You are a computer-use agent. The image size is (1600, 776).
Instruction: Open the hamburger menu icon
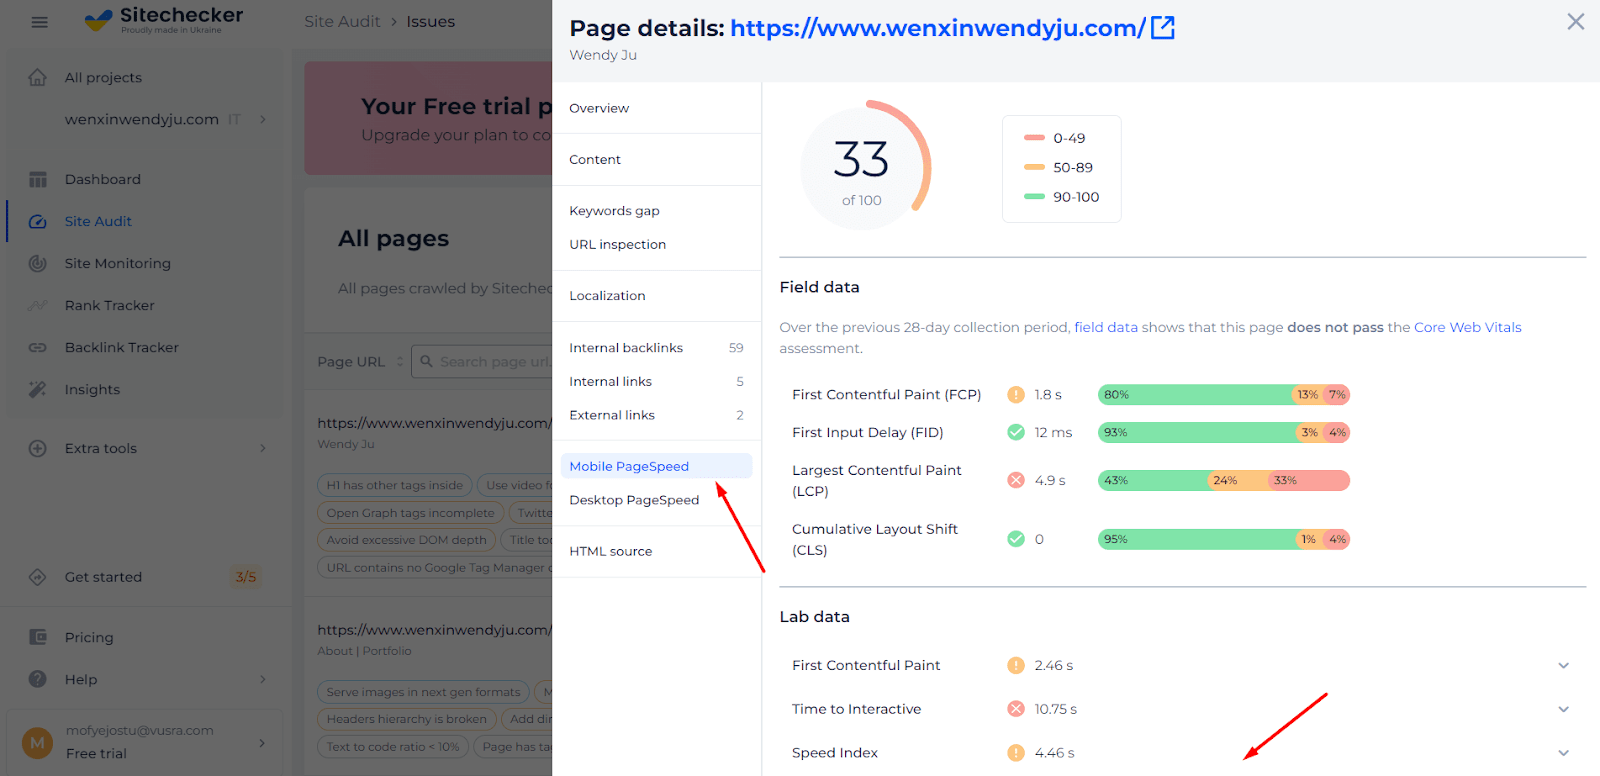[39, 22]
